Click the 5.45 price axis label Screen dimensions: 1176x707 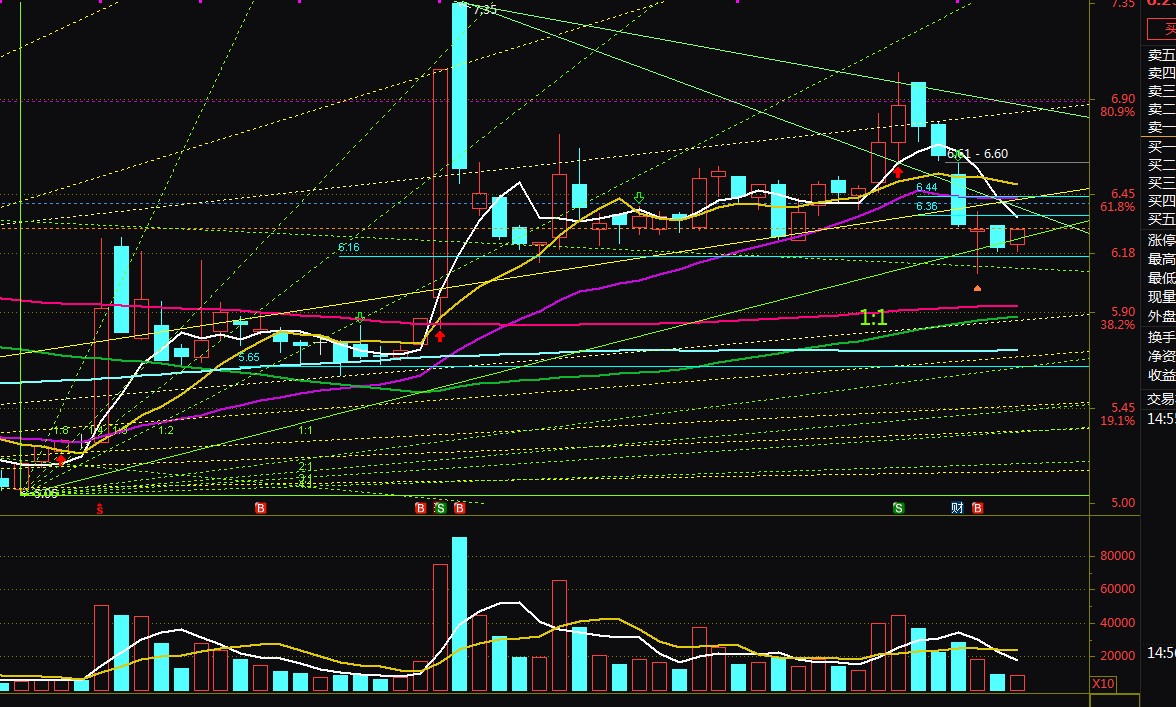(x=1123, y=408)
